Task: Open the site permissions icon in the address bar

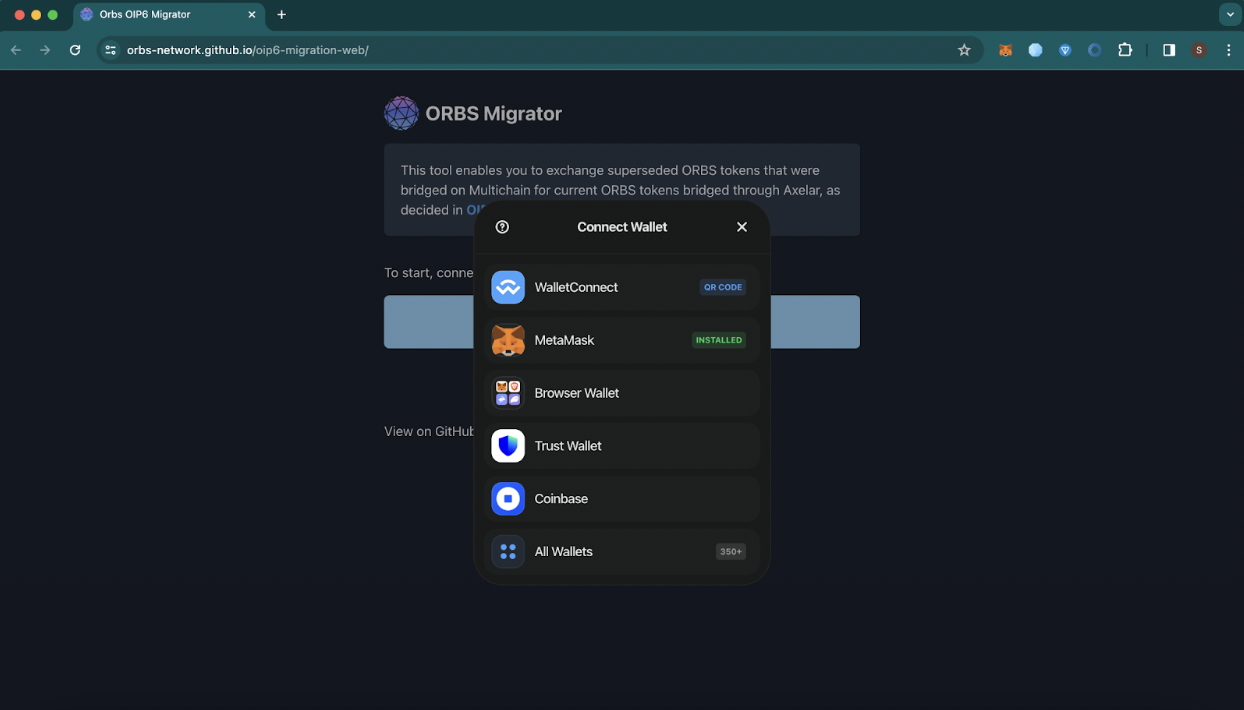Action: pyautogui.click(x=109, y=49)
